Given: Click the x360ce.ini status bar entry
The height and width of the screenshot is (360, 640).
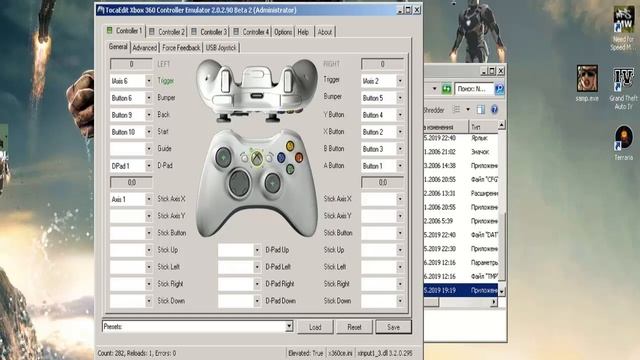Looking at the screenshot, I should (x=340, y=353).
